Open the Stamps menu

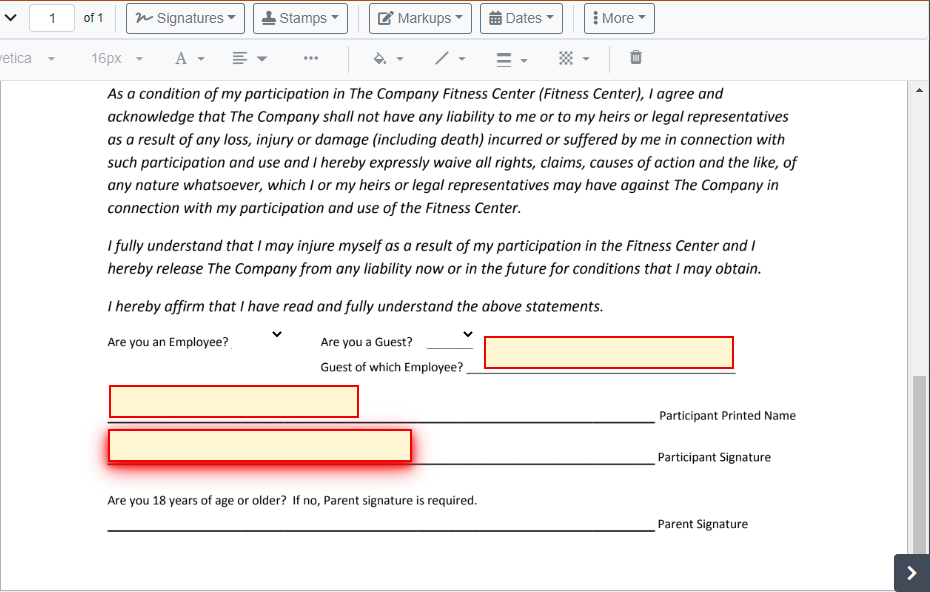(x=299, y=17)
